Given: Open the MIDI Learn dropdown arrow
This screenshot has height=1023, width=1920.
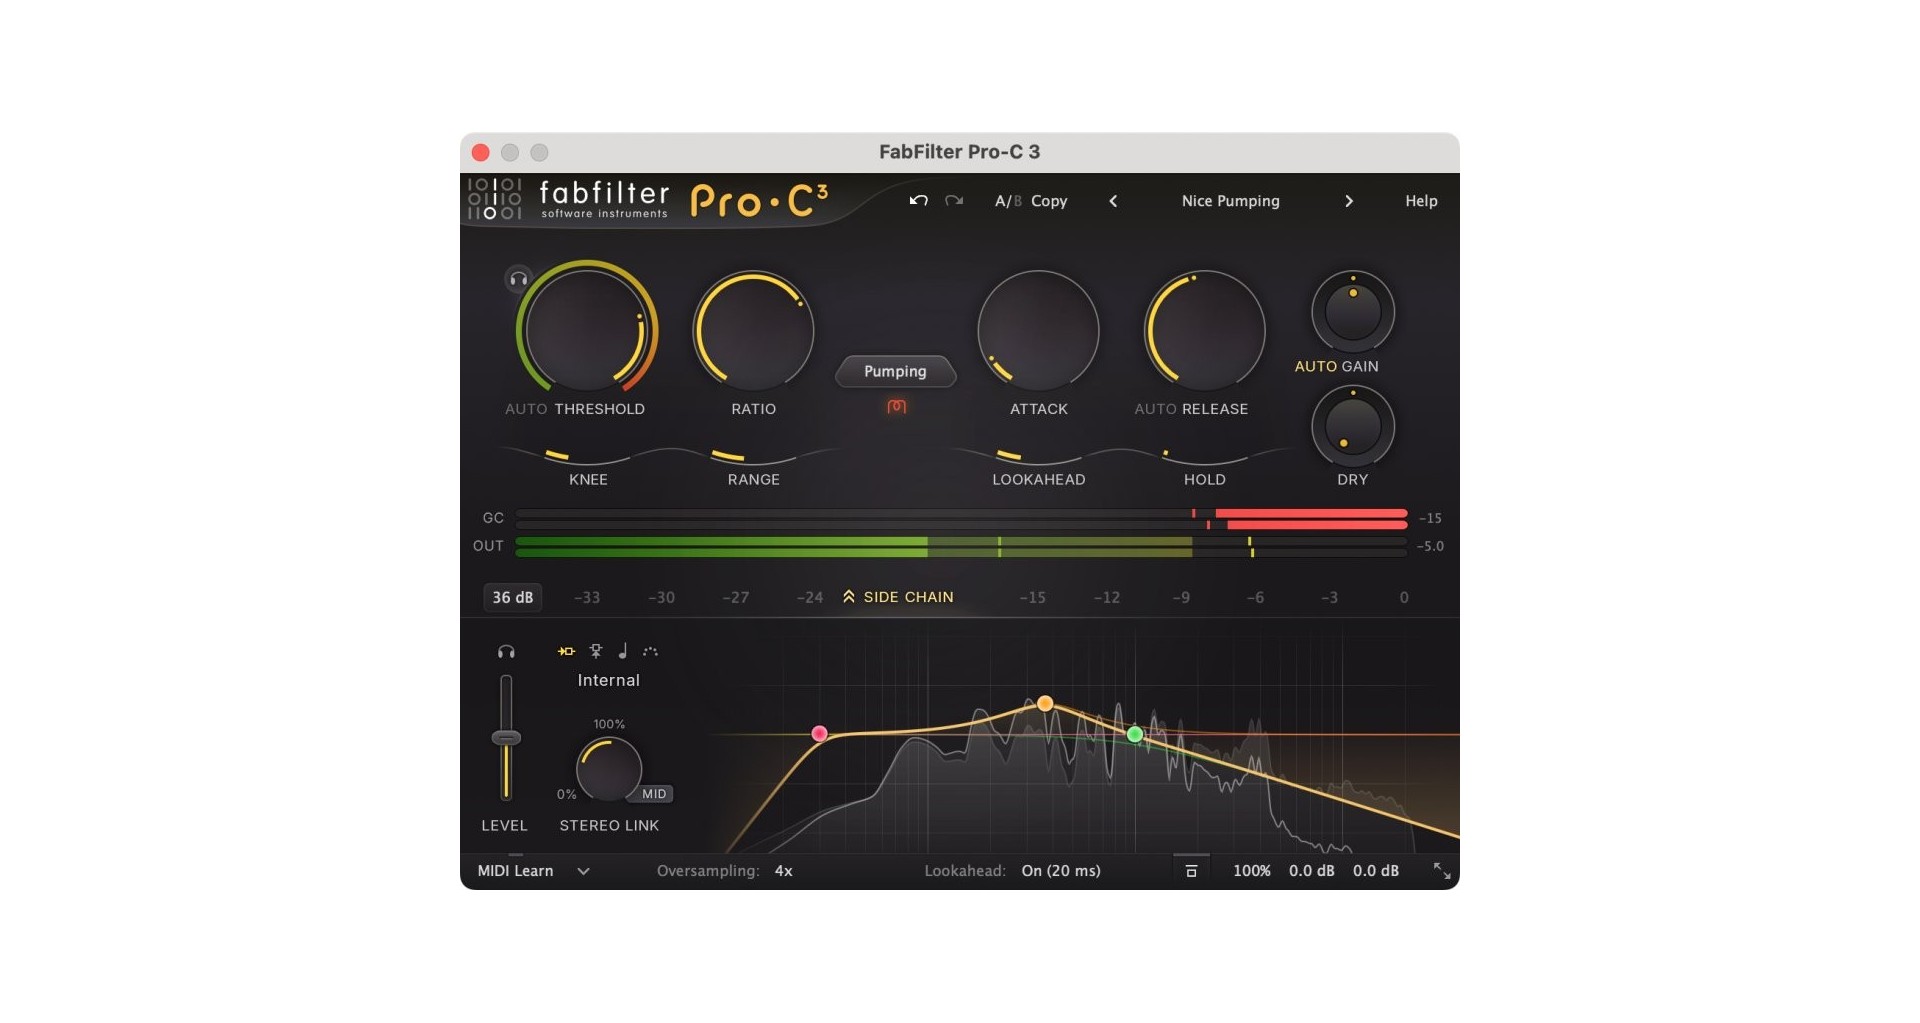Looking at the screenshot, I should (583, 871).
